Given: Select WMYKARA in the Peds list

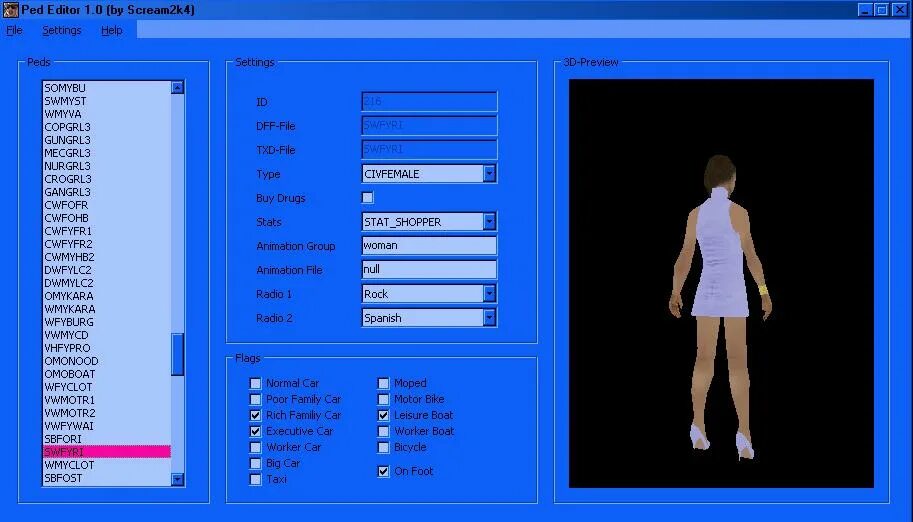Looking at the screenshot, I should click(107, 309).
